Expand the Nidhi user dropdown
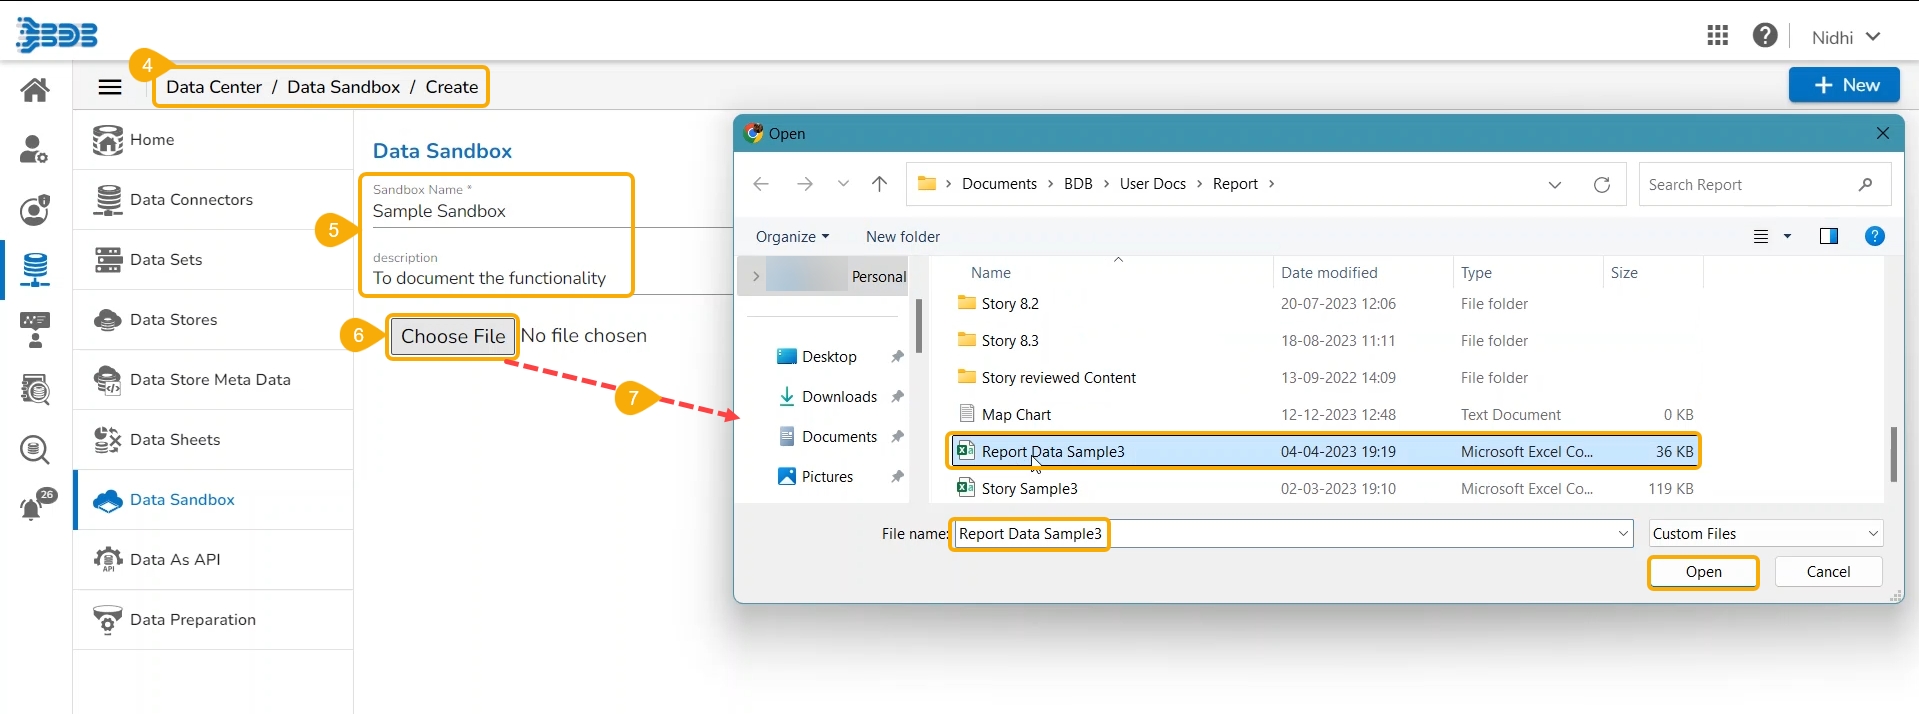This screenshot has height=714, width=1919. (x=1846, y=37)
